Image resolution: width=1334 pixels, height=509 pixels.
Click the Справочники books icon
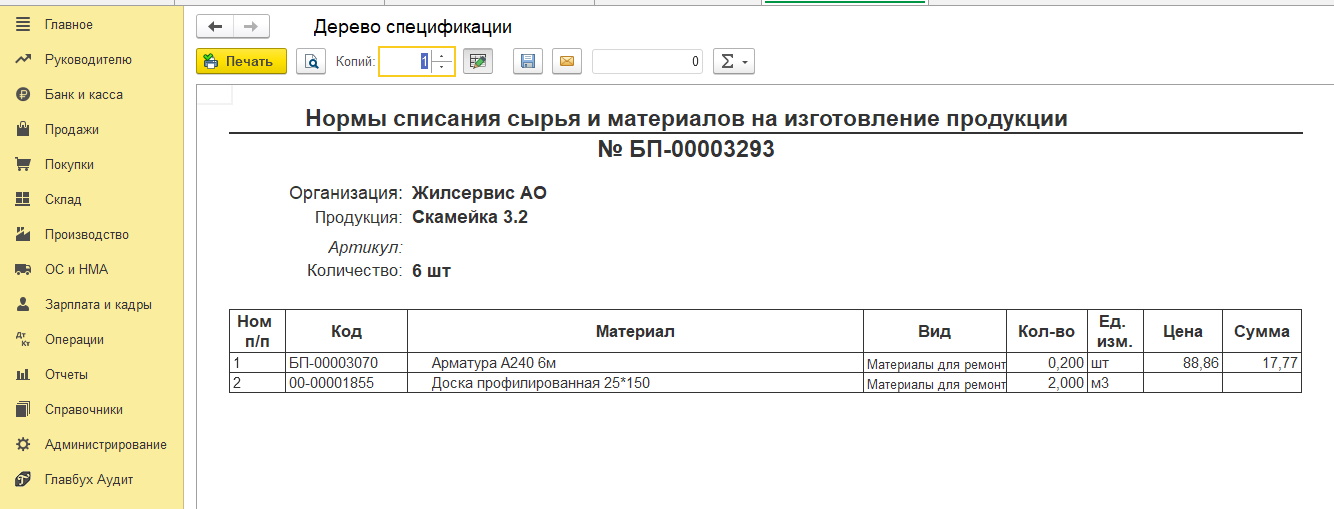coord(23,409)
